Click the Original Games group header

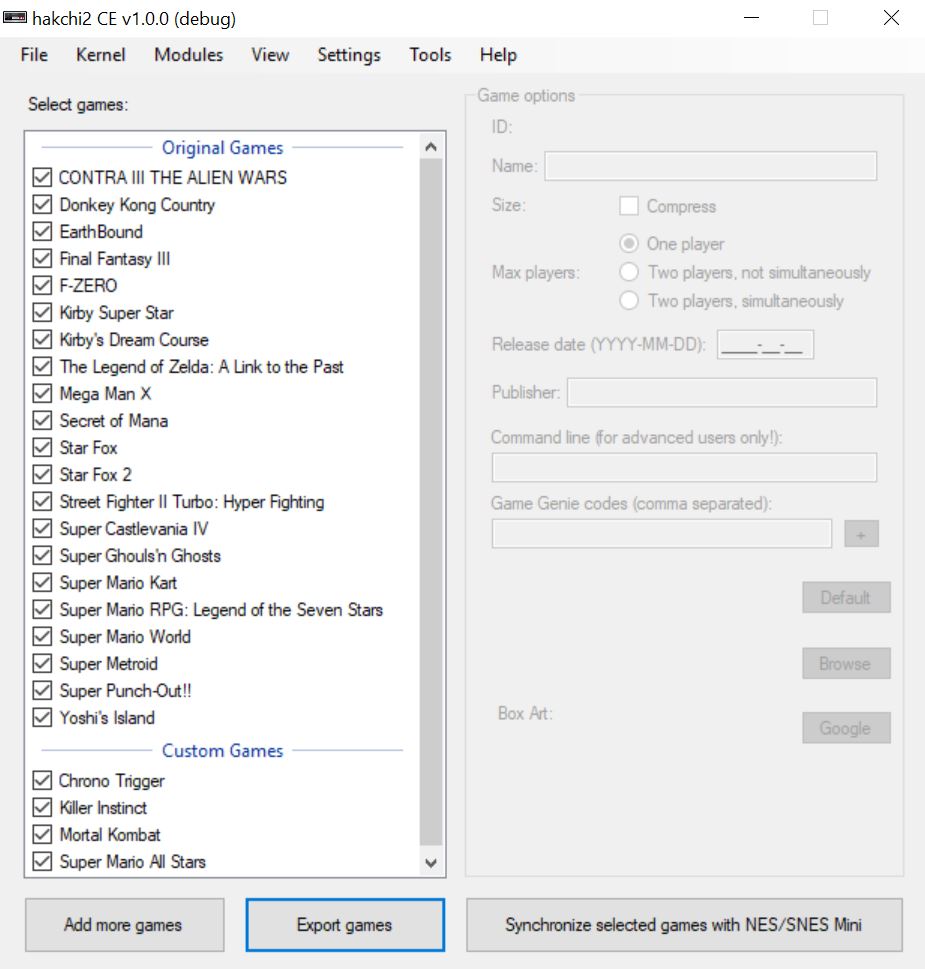point(222,148)
